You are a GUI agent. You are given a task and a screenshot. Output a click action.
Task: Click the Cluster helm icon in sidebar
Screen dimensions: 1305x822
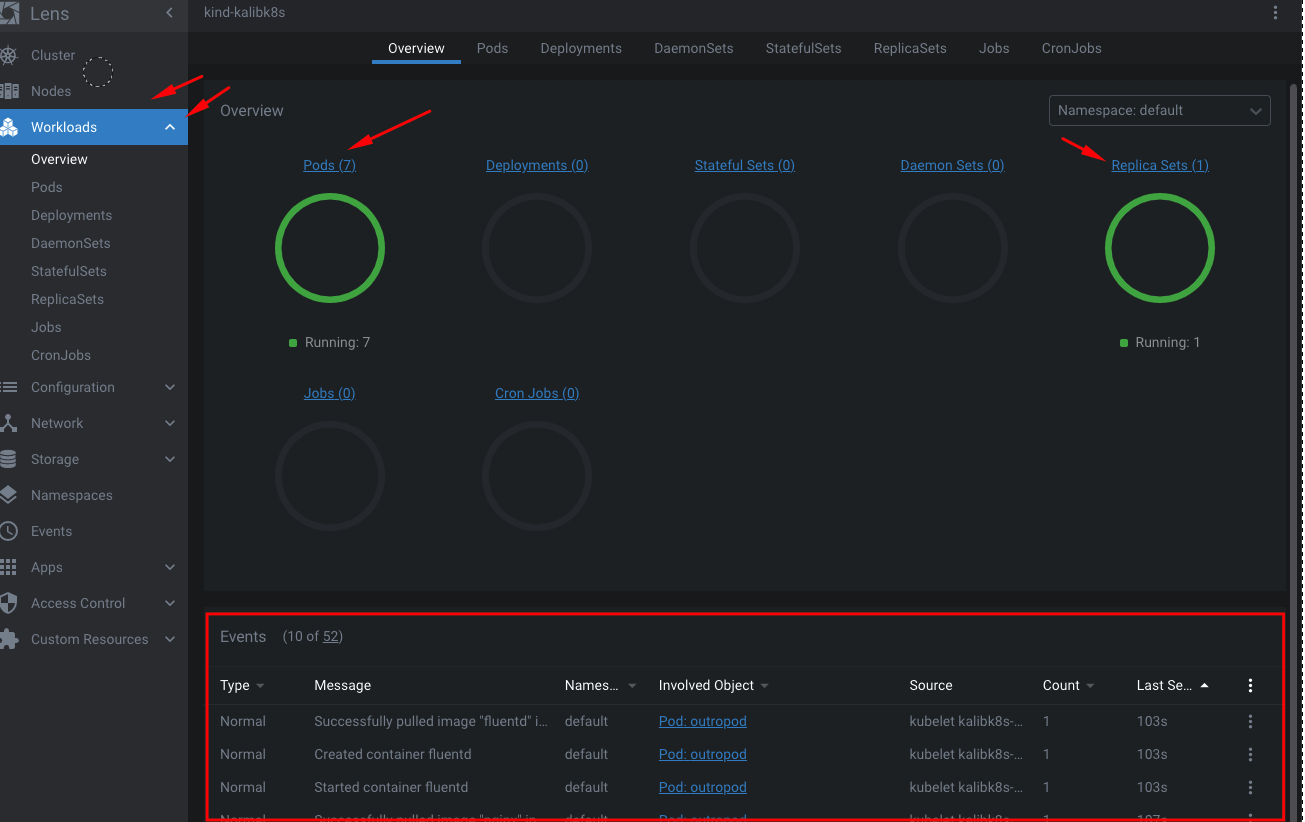coord(9,55)
